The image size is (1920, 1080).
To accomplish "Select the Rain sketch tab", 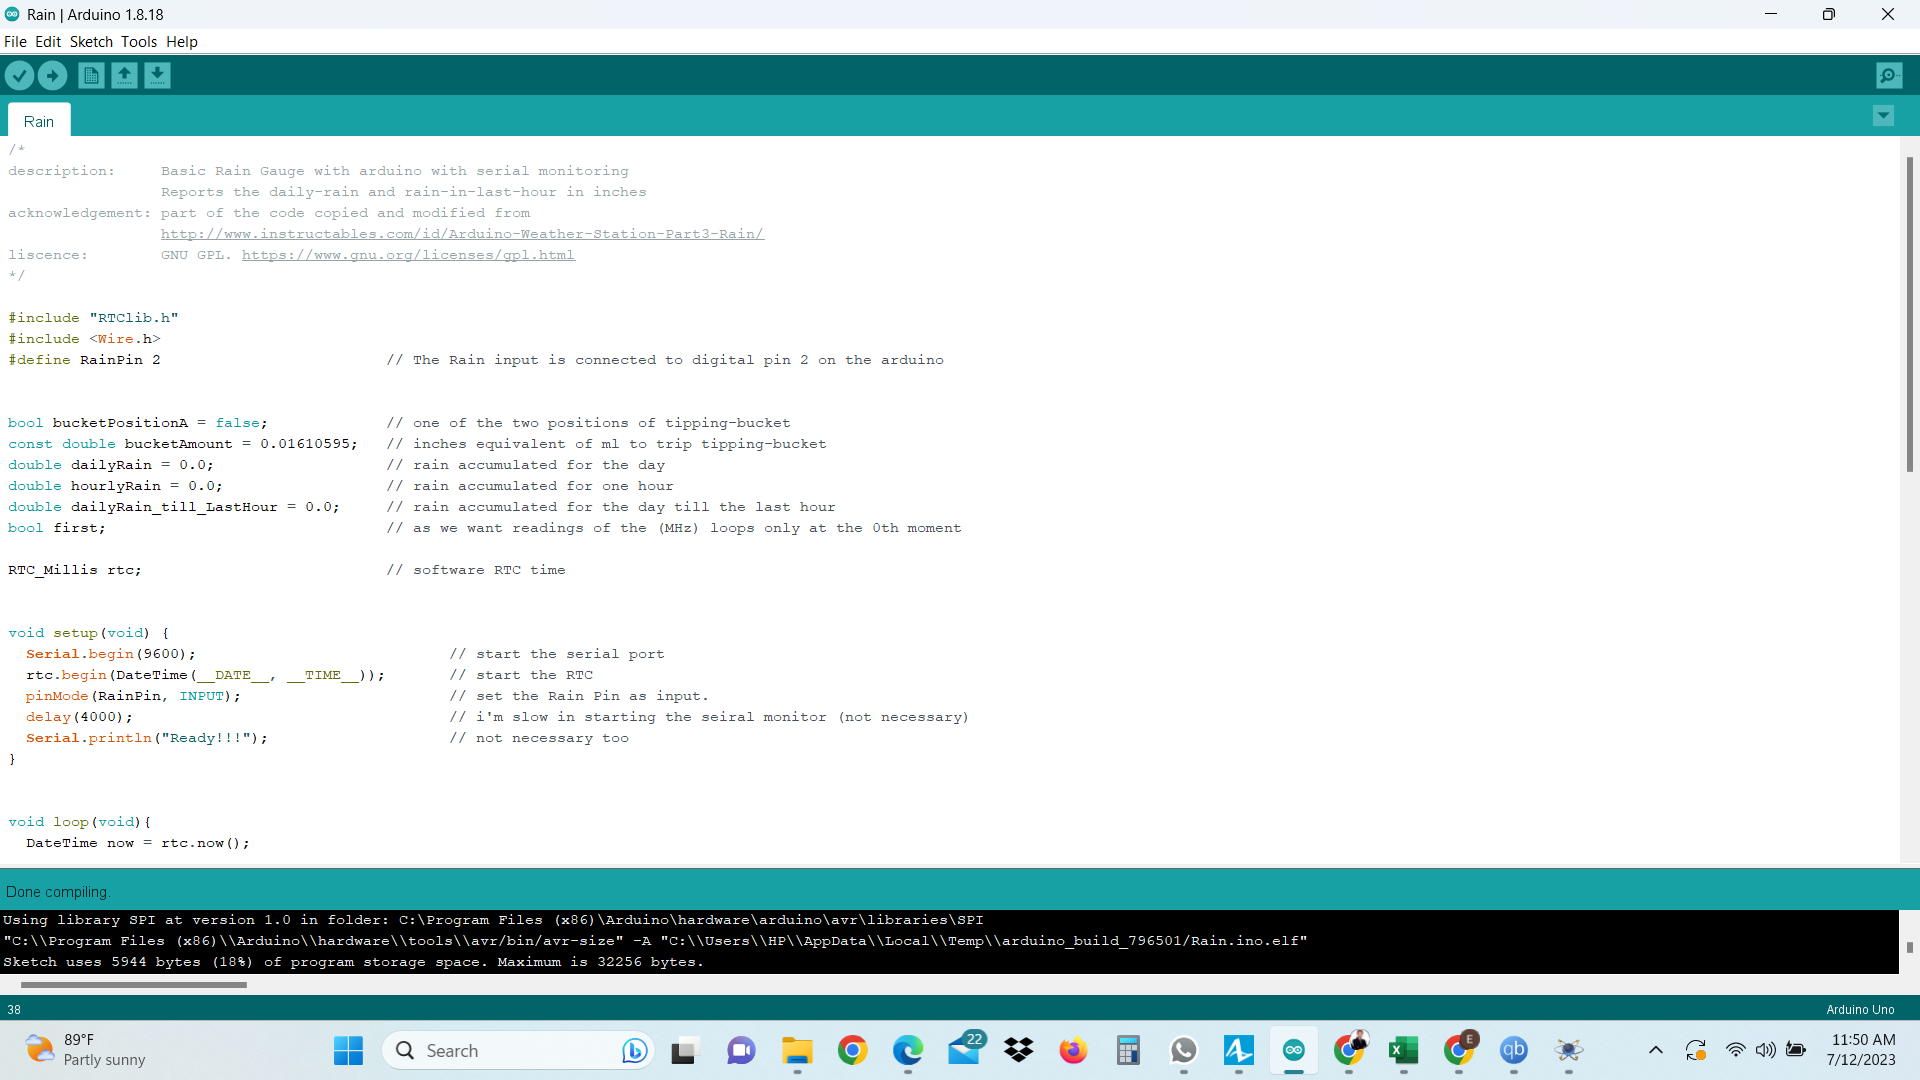I will tap(38, 120).
